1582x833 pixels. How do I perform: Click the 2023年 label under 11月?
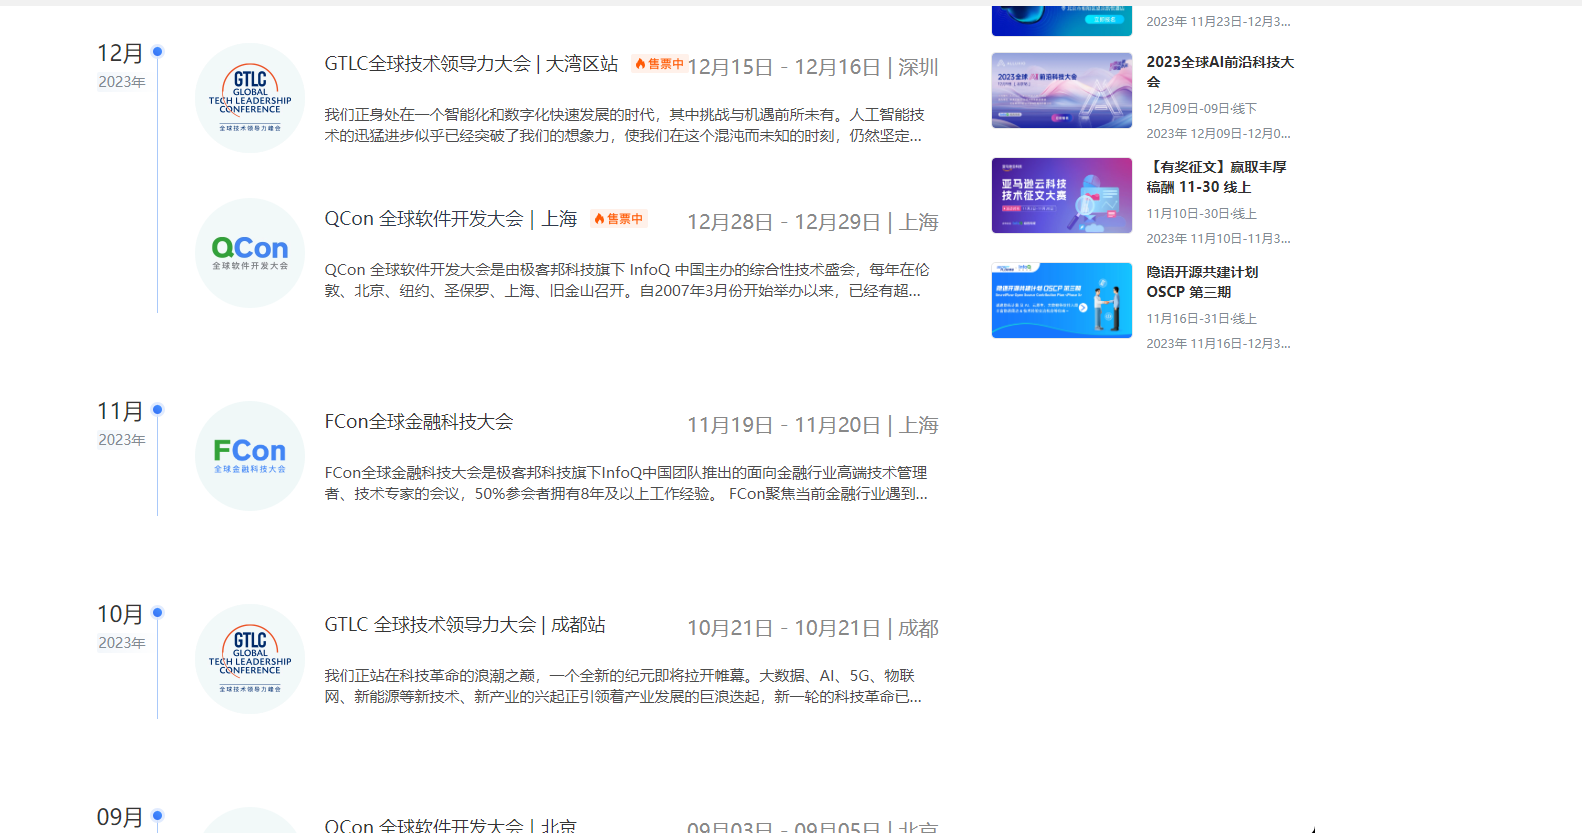[x=122, y=440]
